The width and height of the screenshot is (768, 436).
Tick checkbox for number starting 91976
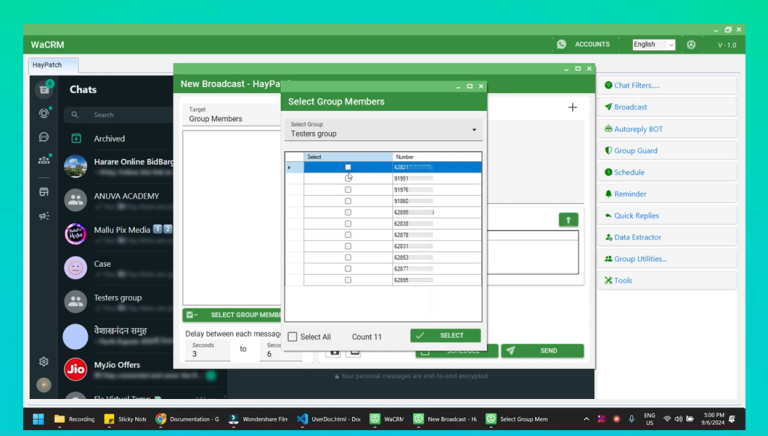[348, 190]
